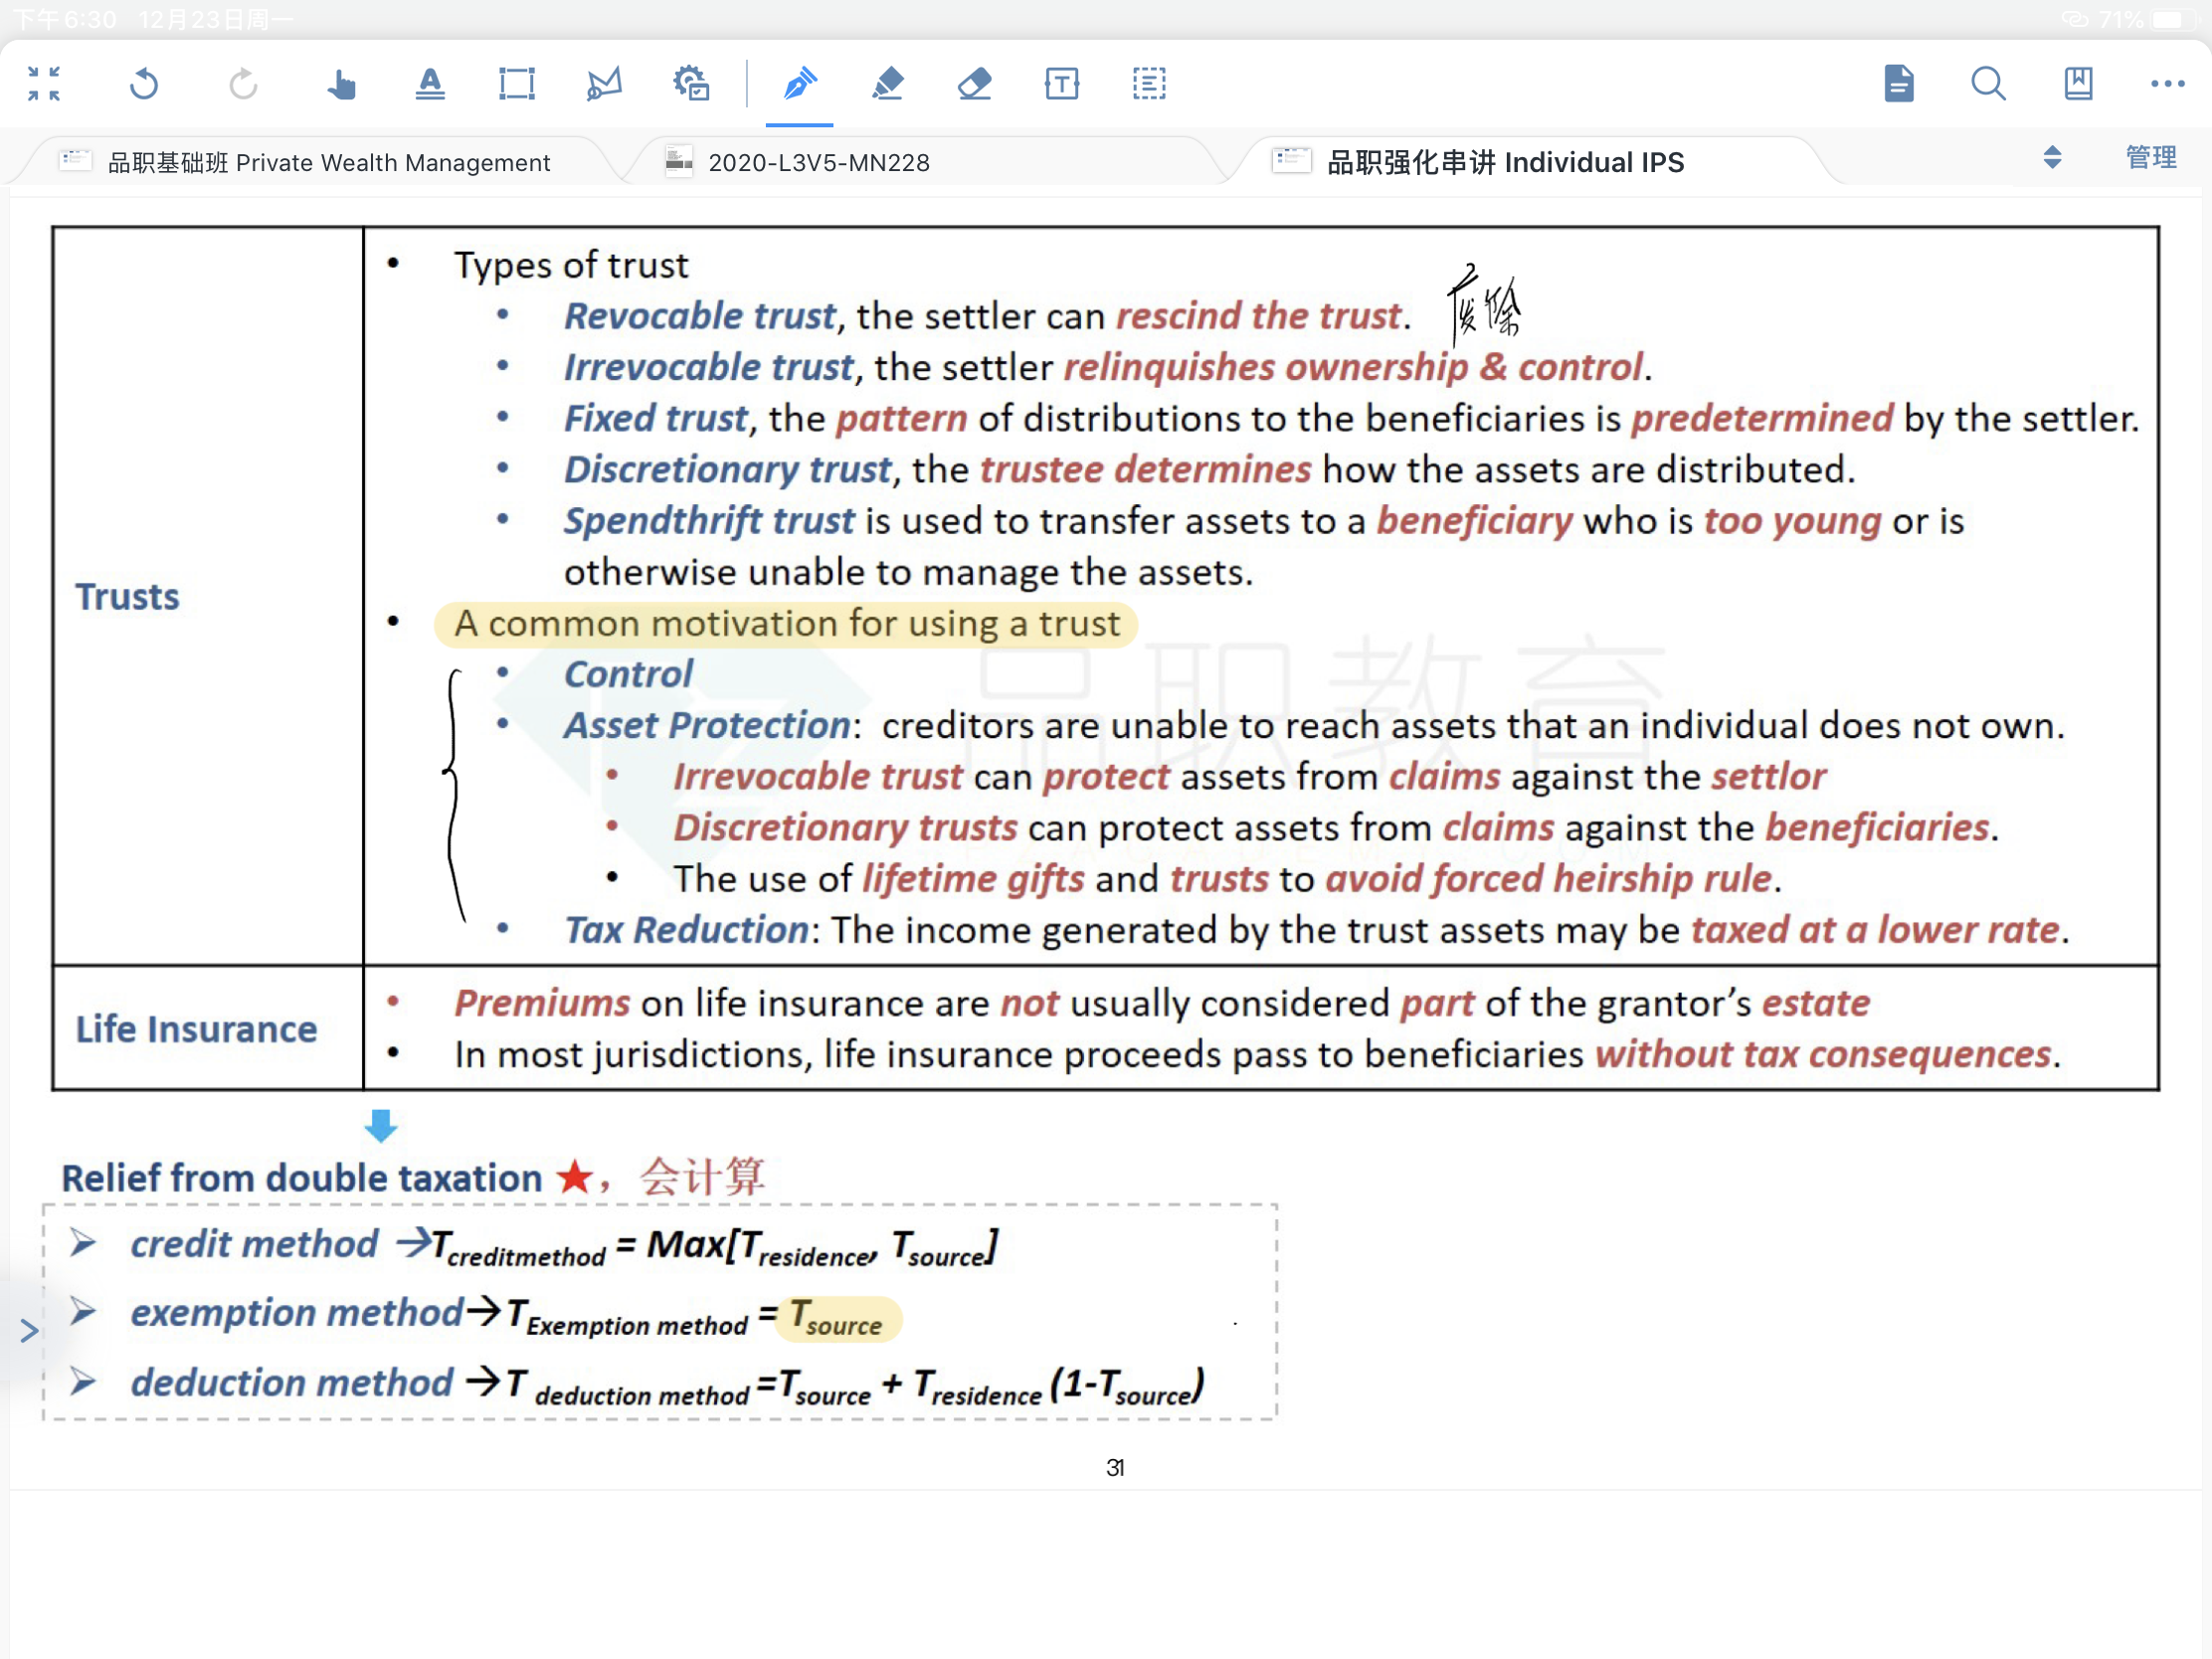Tap the handwritten Chinese note beside rescind
Screen dimensions: 2212x1659
click(x=1484, y=306)
